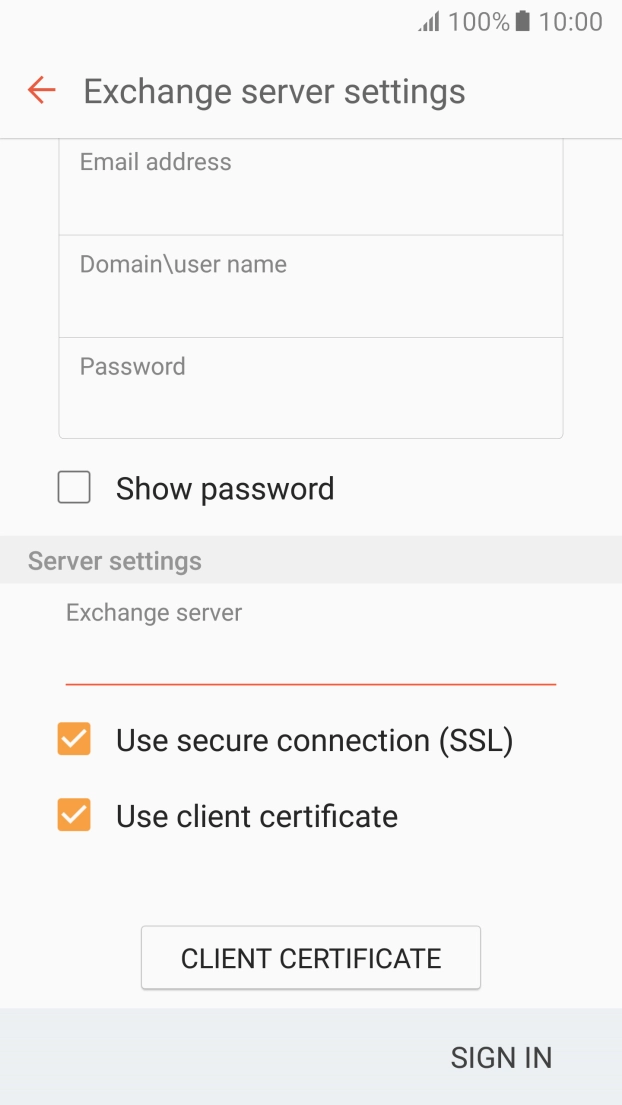Tap SIGN IN to submit credentials
Viewport: 622px width, 1105px height.
tap(501, 1057)
